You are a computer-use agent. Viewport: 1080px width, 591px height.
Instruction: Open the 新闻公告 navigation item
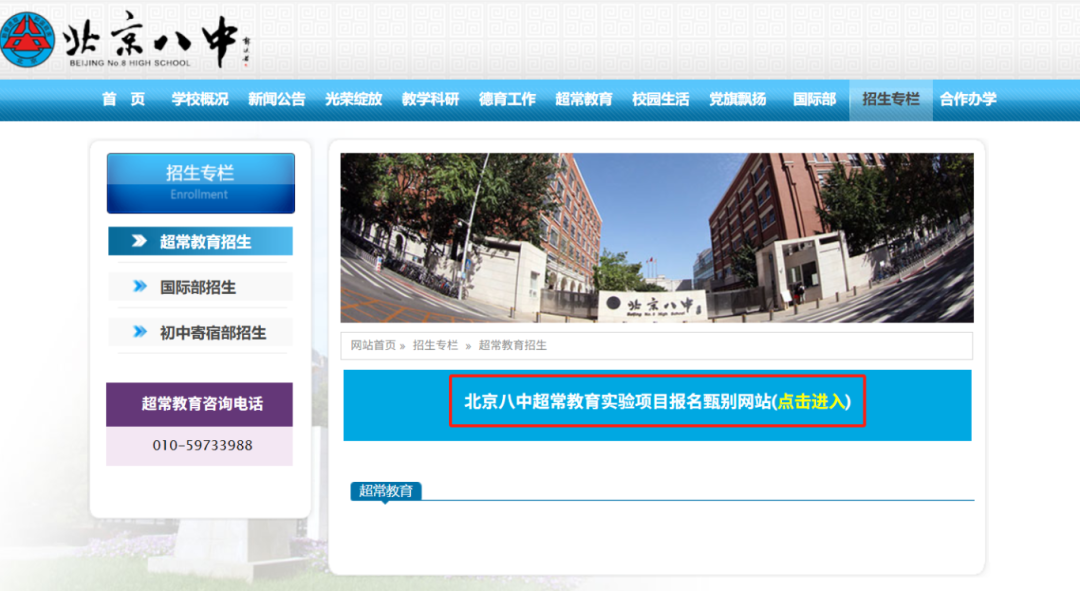(x=277, y=99)
